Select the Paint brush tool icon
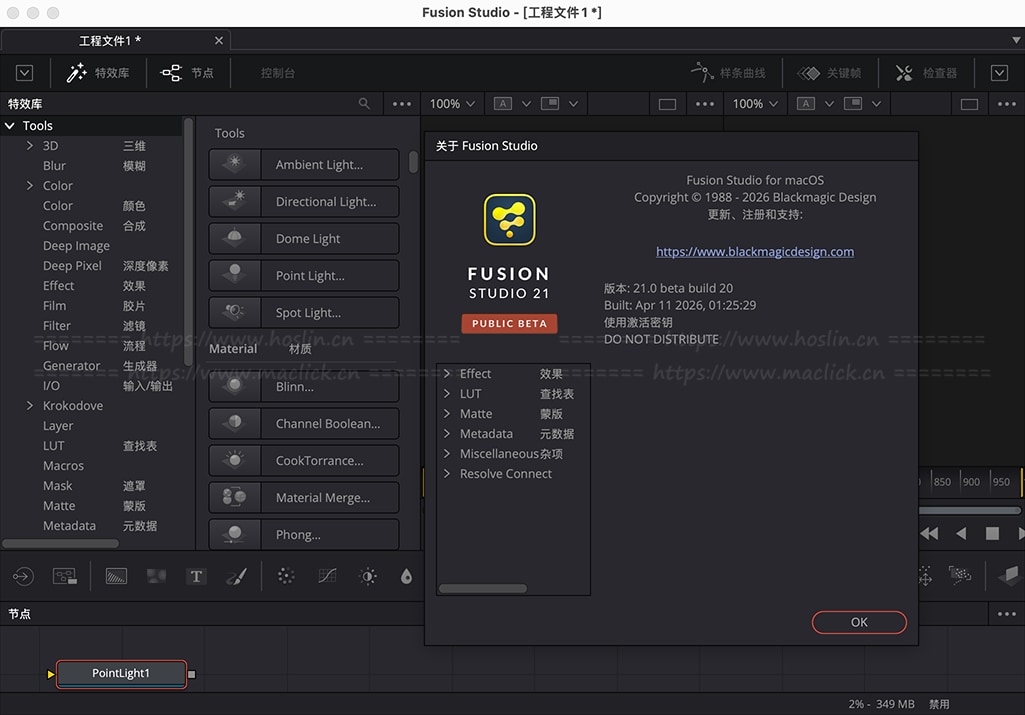The width and height of the screenshot is (1025, 715). 236,576
